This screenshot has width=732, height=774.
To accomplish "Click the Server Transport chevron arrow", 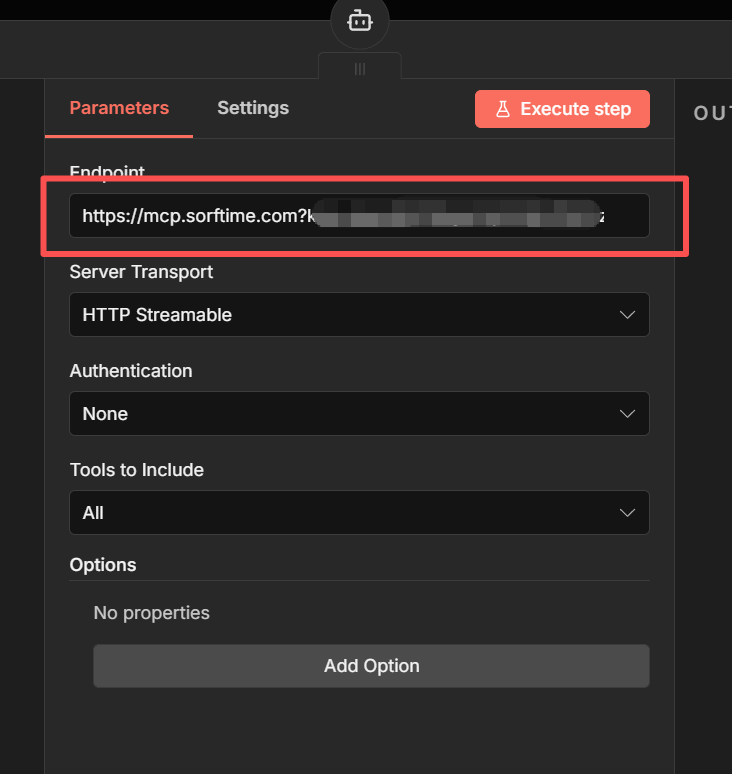I will 627,315.
